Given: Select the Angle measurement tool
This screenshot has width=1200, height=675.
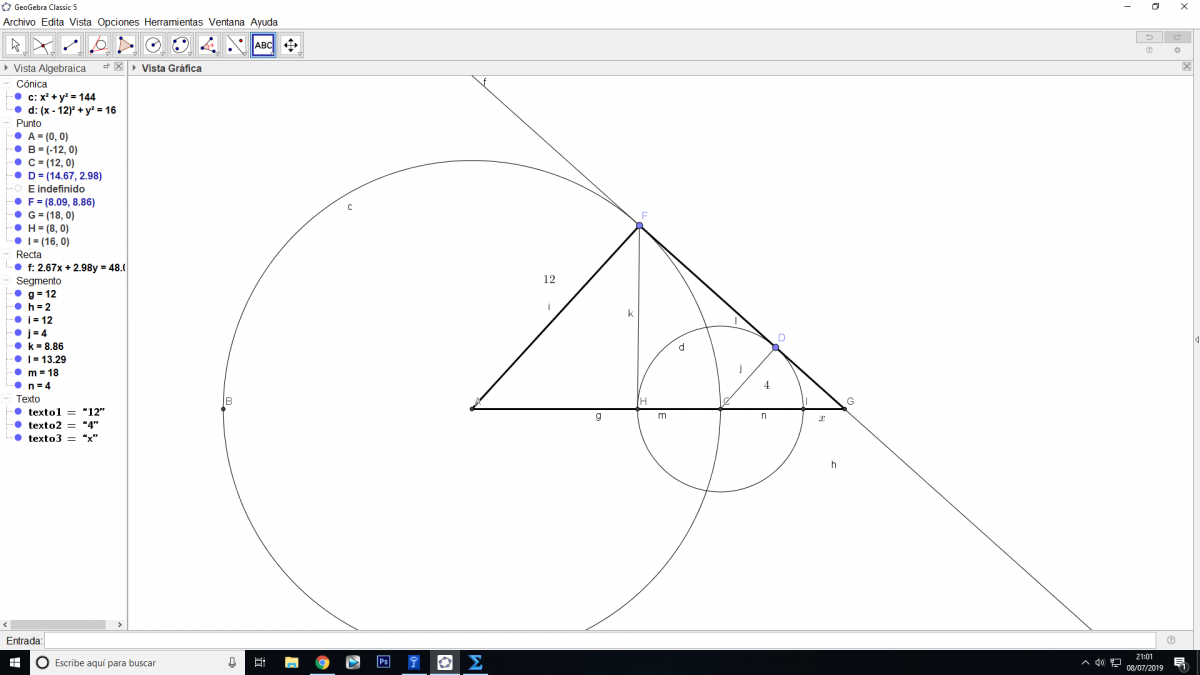Looking at the screenshot, I should pyautogui.click(x=208, y=45).
